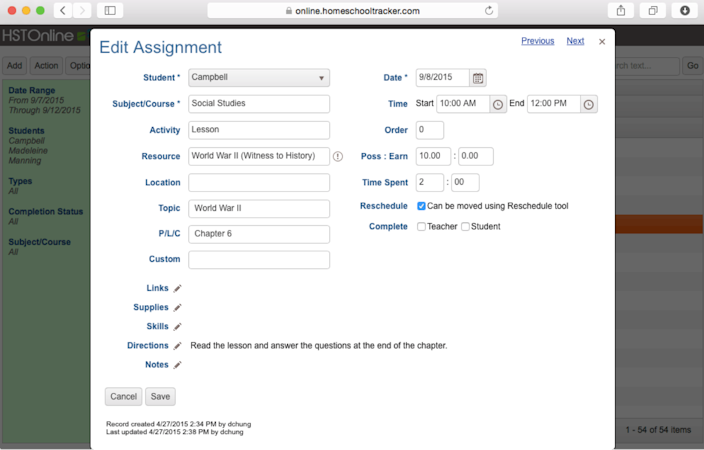Click the Directions text about reading the lesson

(319, 346)
